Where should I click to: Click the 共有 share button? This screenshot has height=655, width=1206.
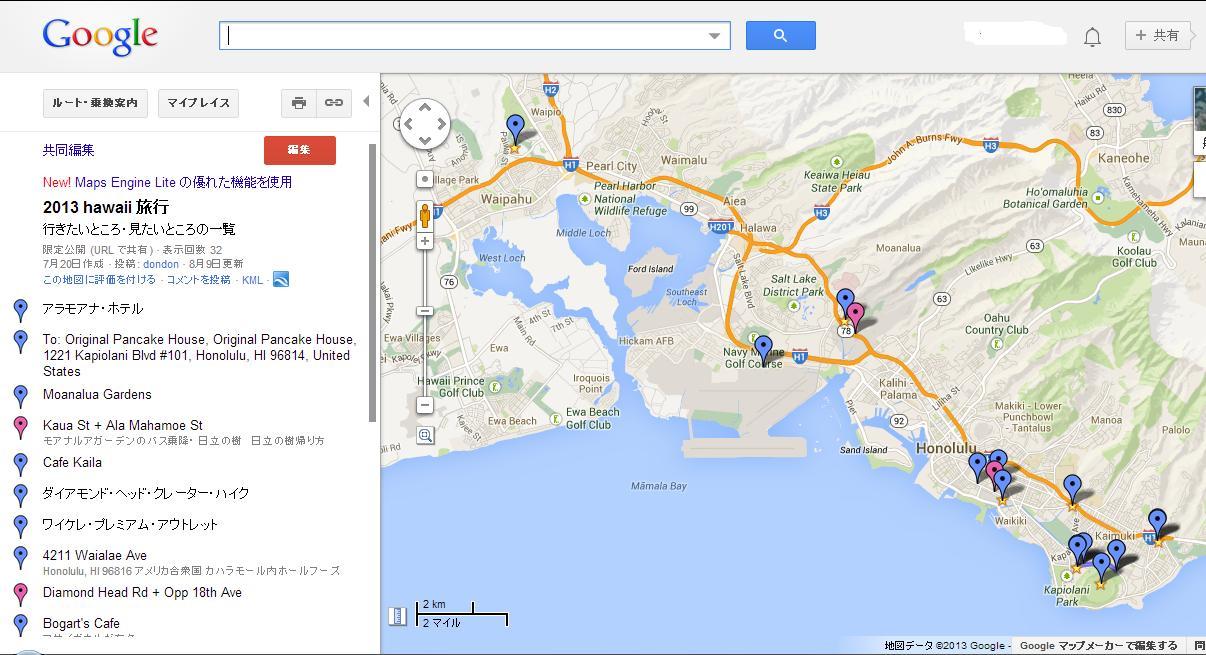click(1157, 35)
